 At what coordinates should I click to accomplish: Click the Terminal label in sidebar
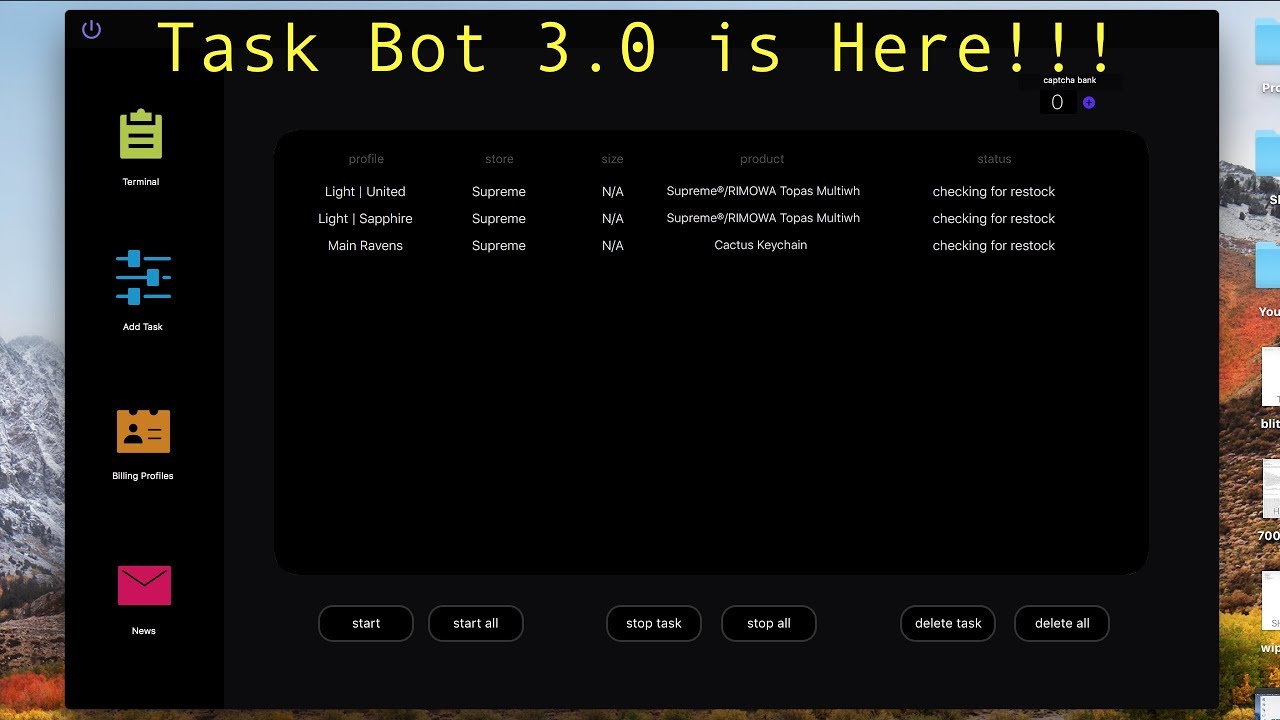click(141, 182)
